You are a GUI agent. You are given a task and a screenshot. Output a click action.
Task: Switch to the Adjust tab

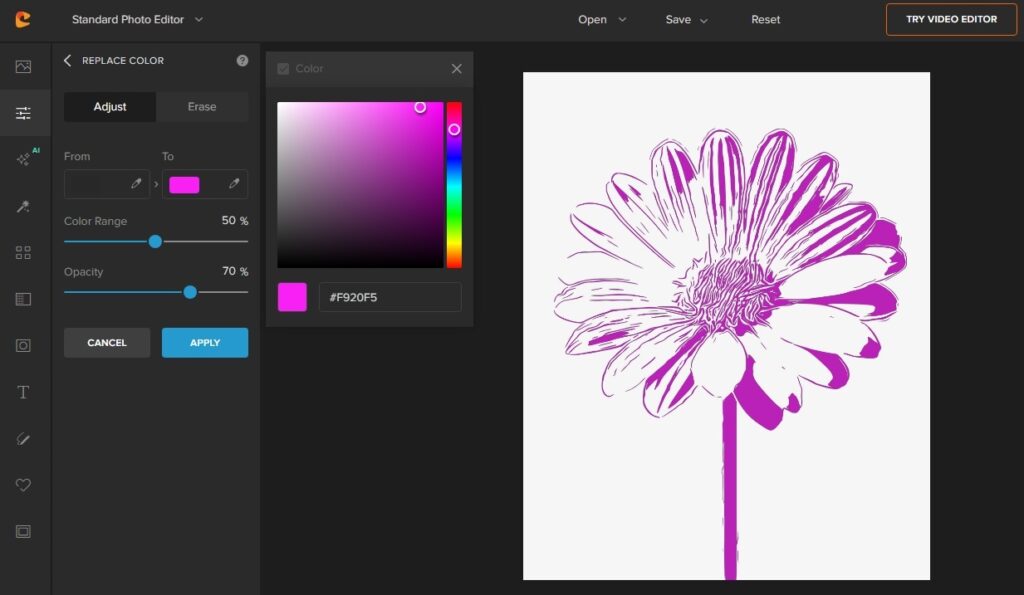click(x=109, y=107)
